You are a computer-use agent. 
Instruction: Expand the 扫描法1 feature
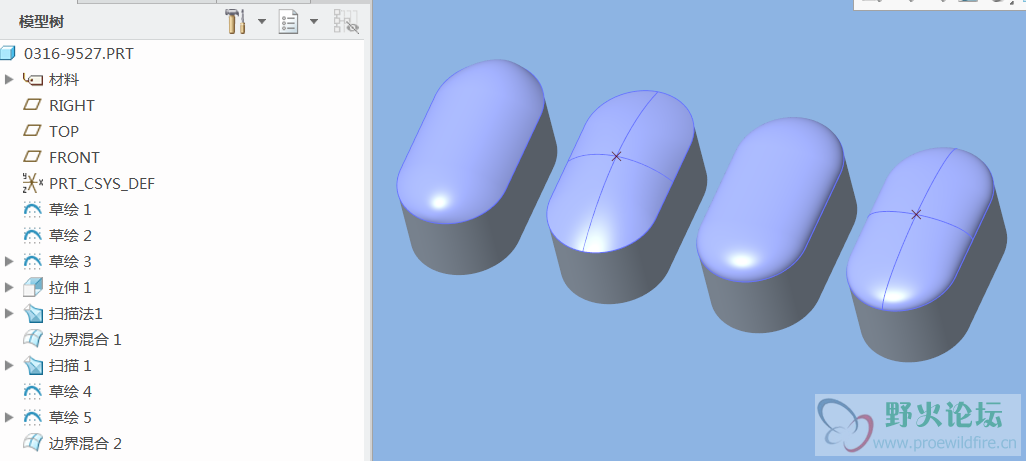tap(9, 314)
